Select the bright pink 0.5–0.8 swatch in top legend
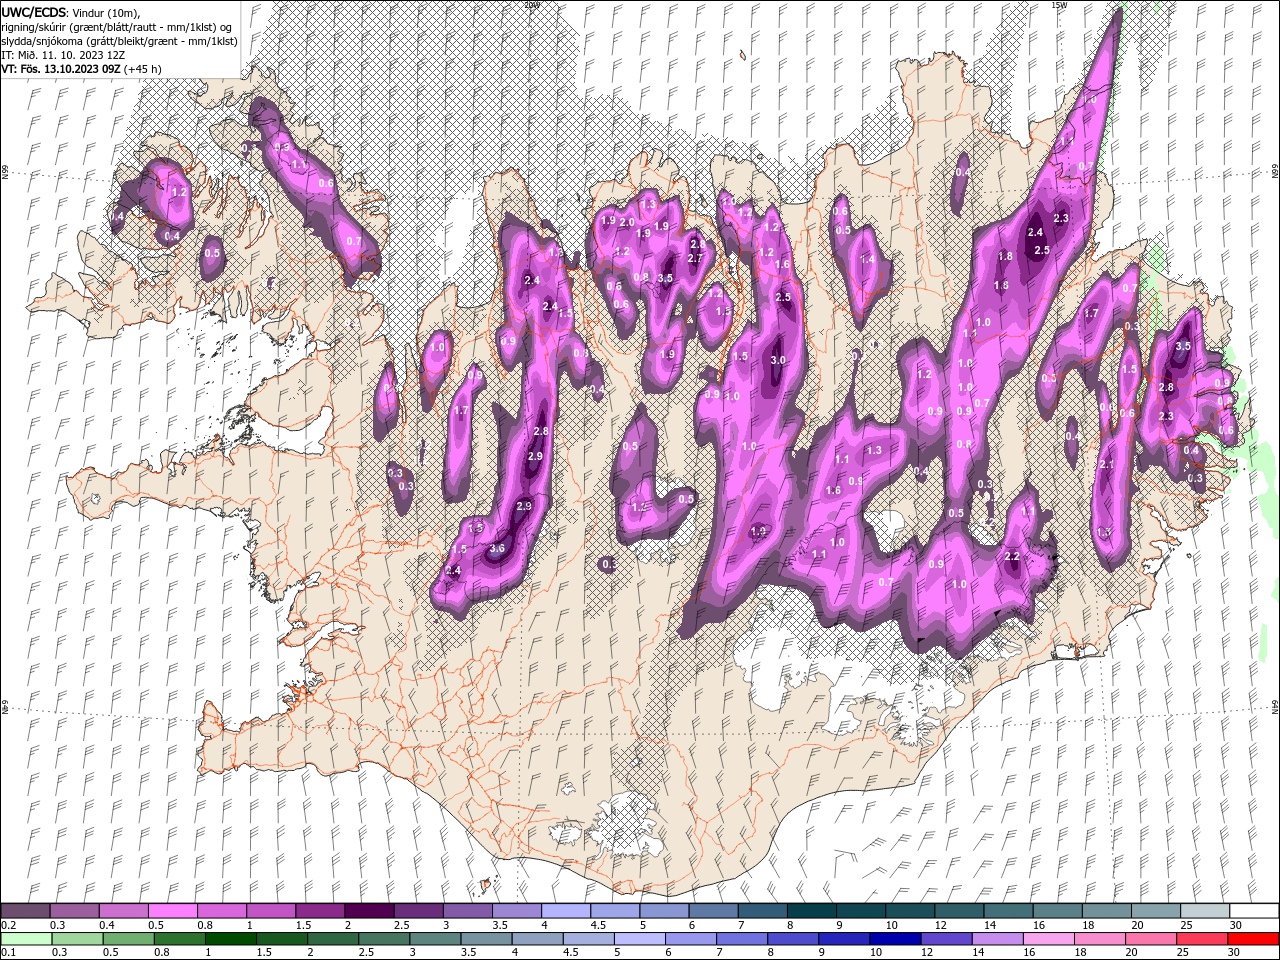This screenshot has width=1280, height=960. 172,911
